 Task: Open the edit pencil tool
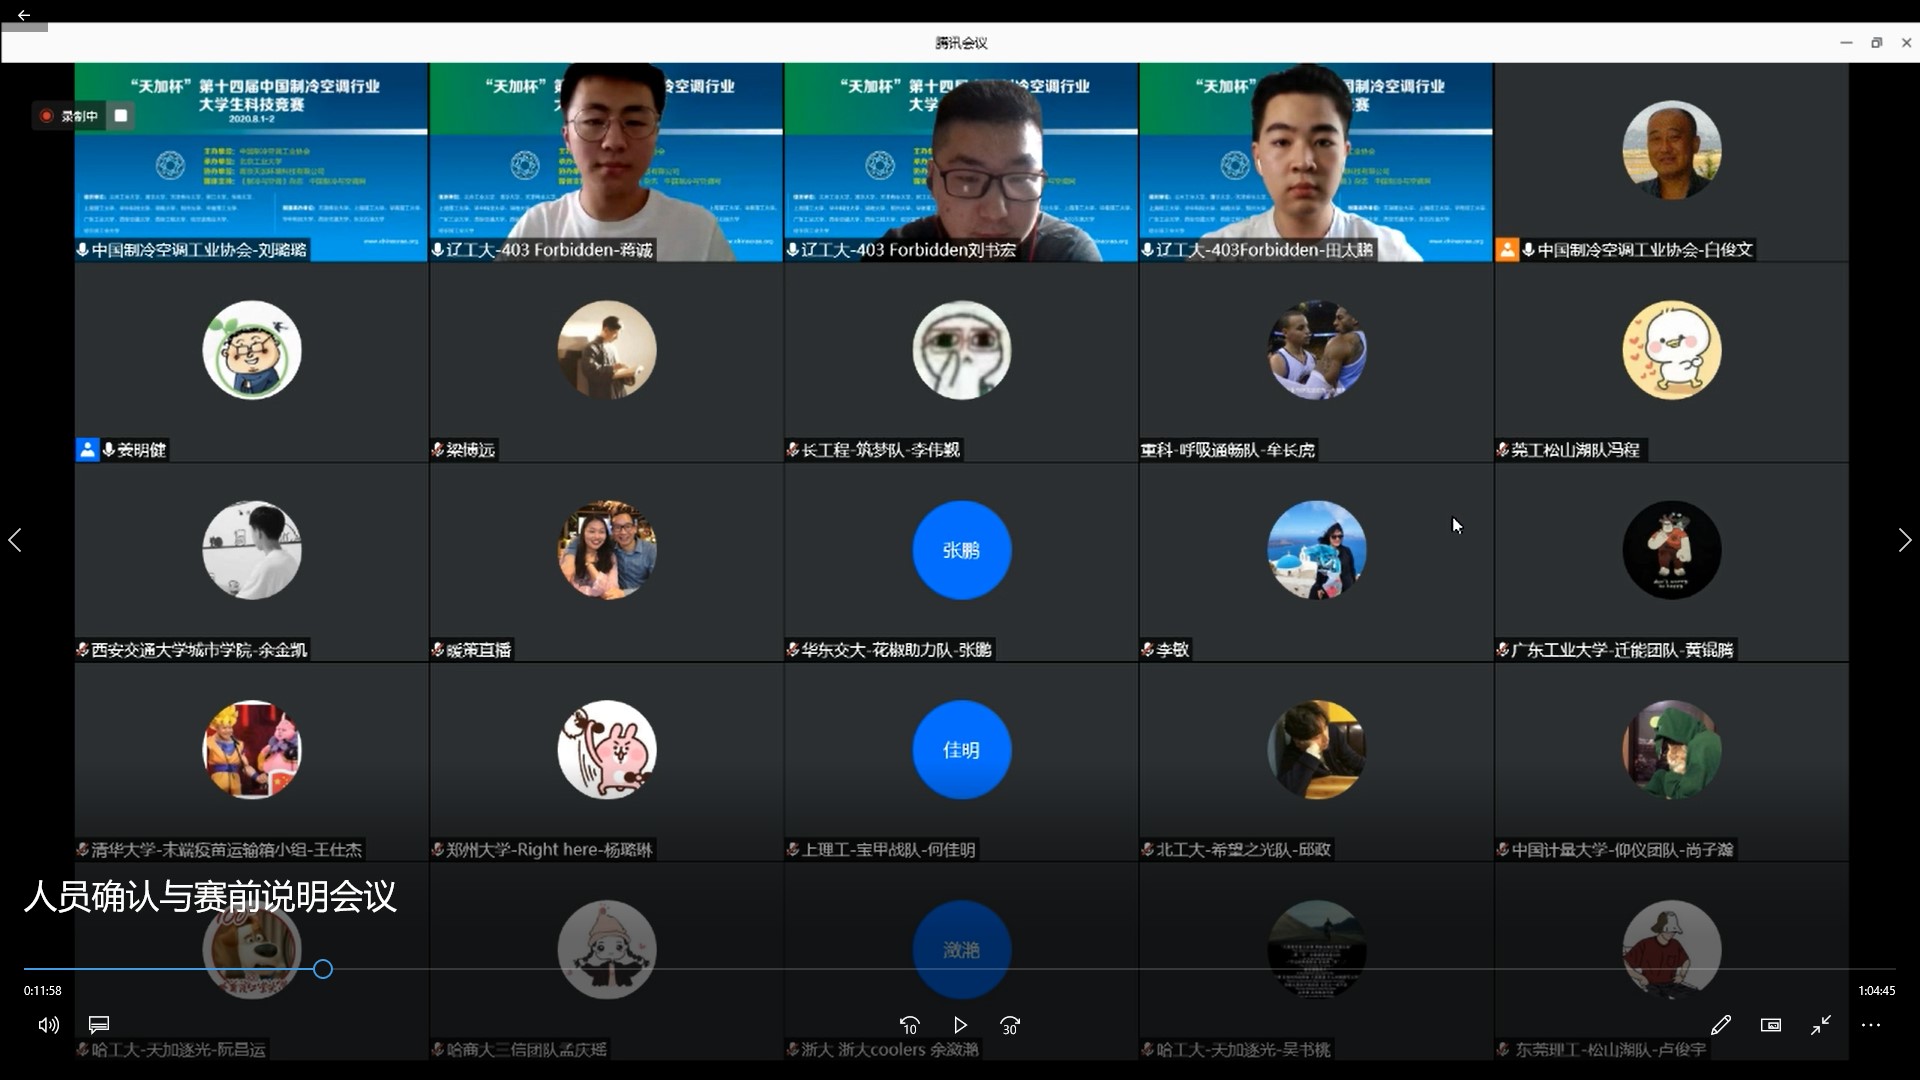1721,1025
